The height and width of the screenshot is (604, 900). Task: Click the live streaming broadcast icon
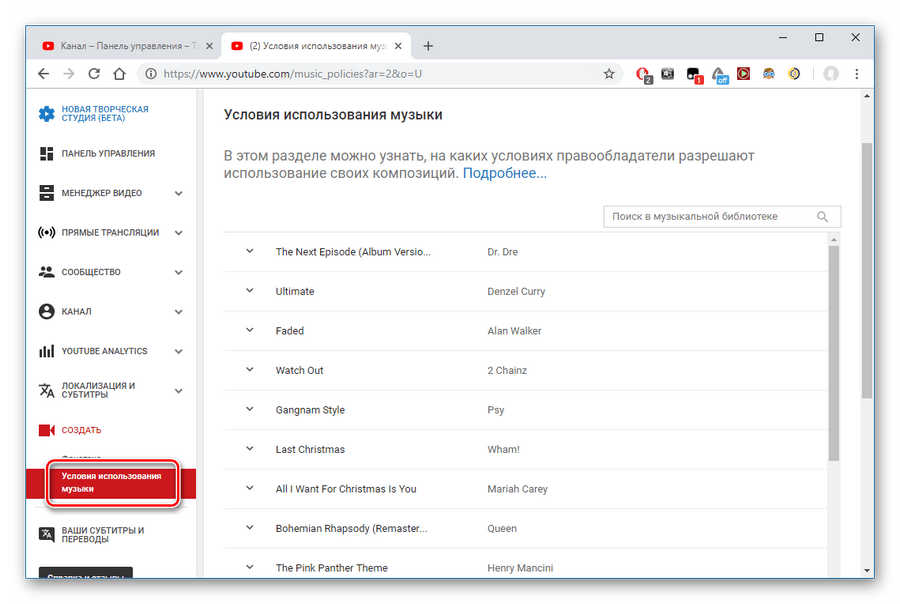(46, 233)
